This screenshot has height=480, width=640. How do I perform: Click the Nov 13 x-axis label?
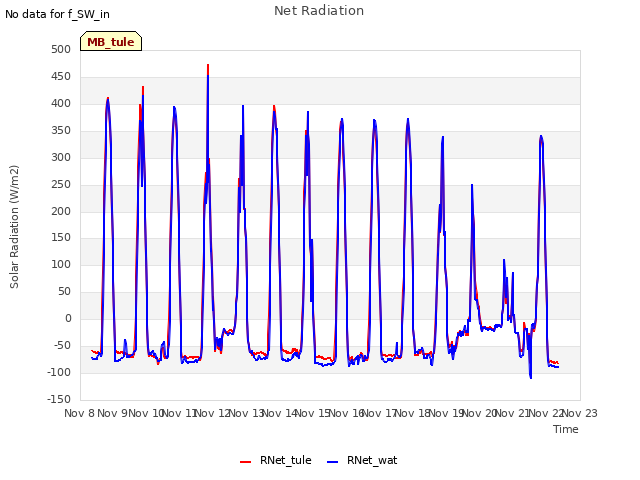[x=246, y=413]
